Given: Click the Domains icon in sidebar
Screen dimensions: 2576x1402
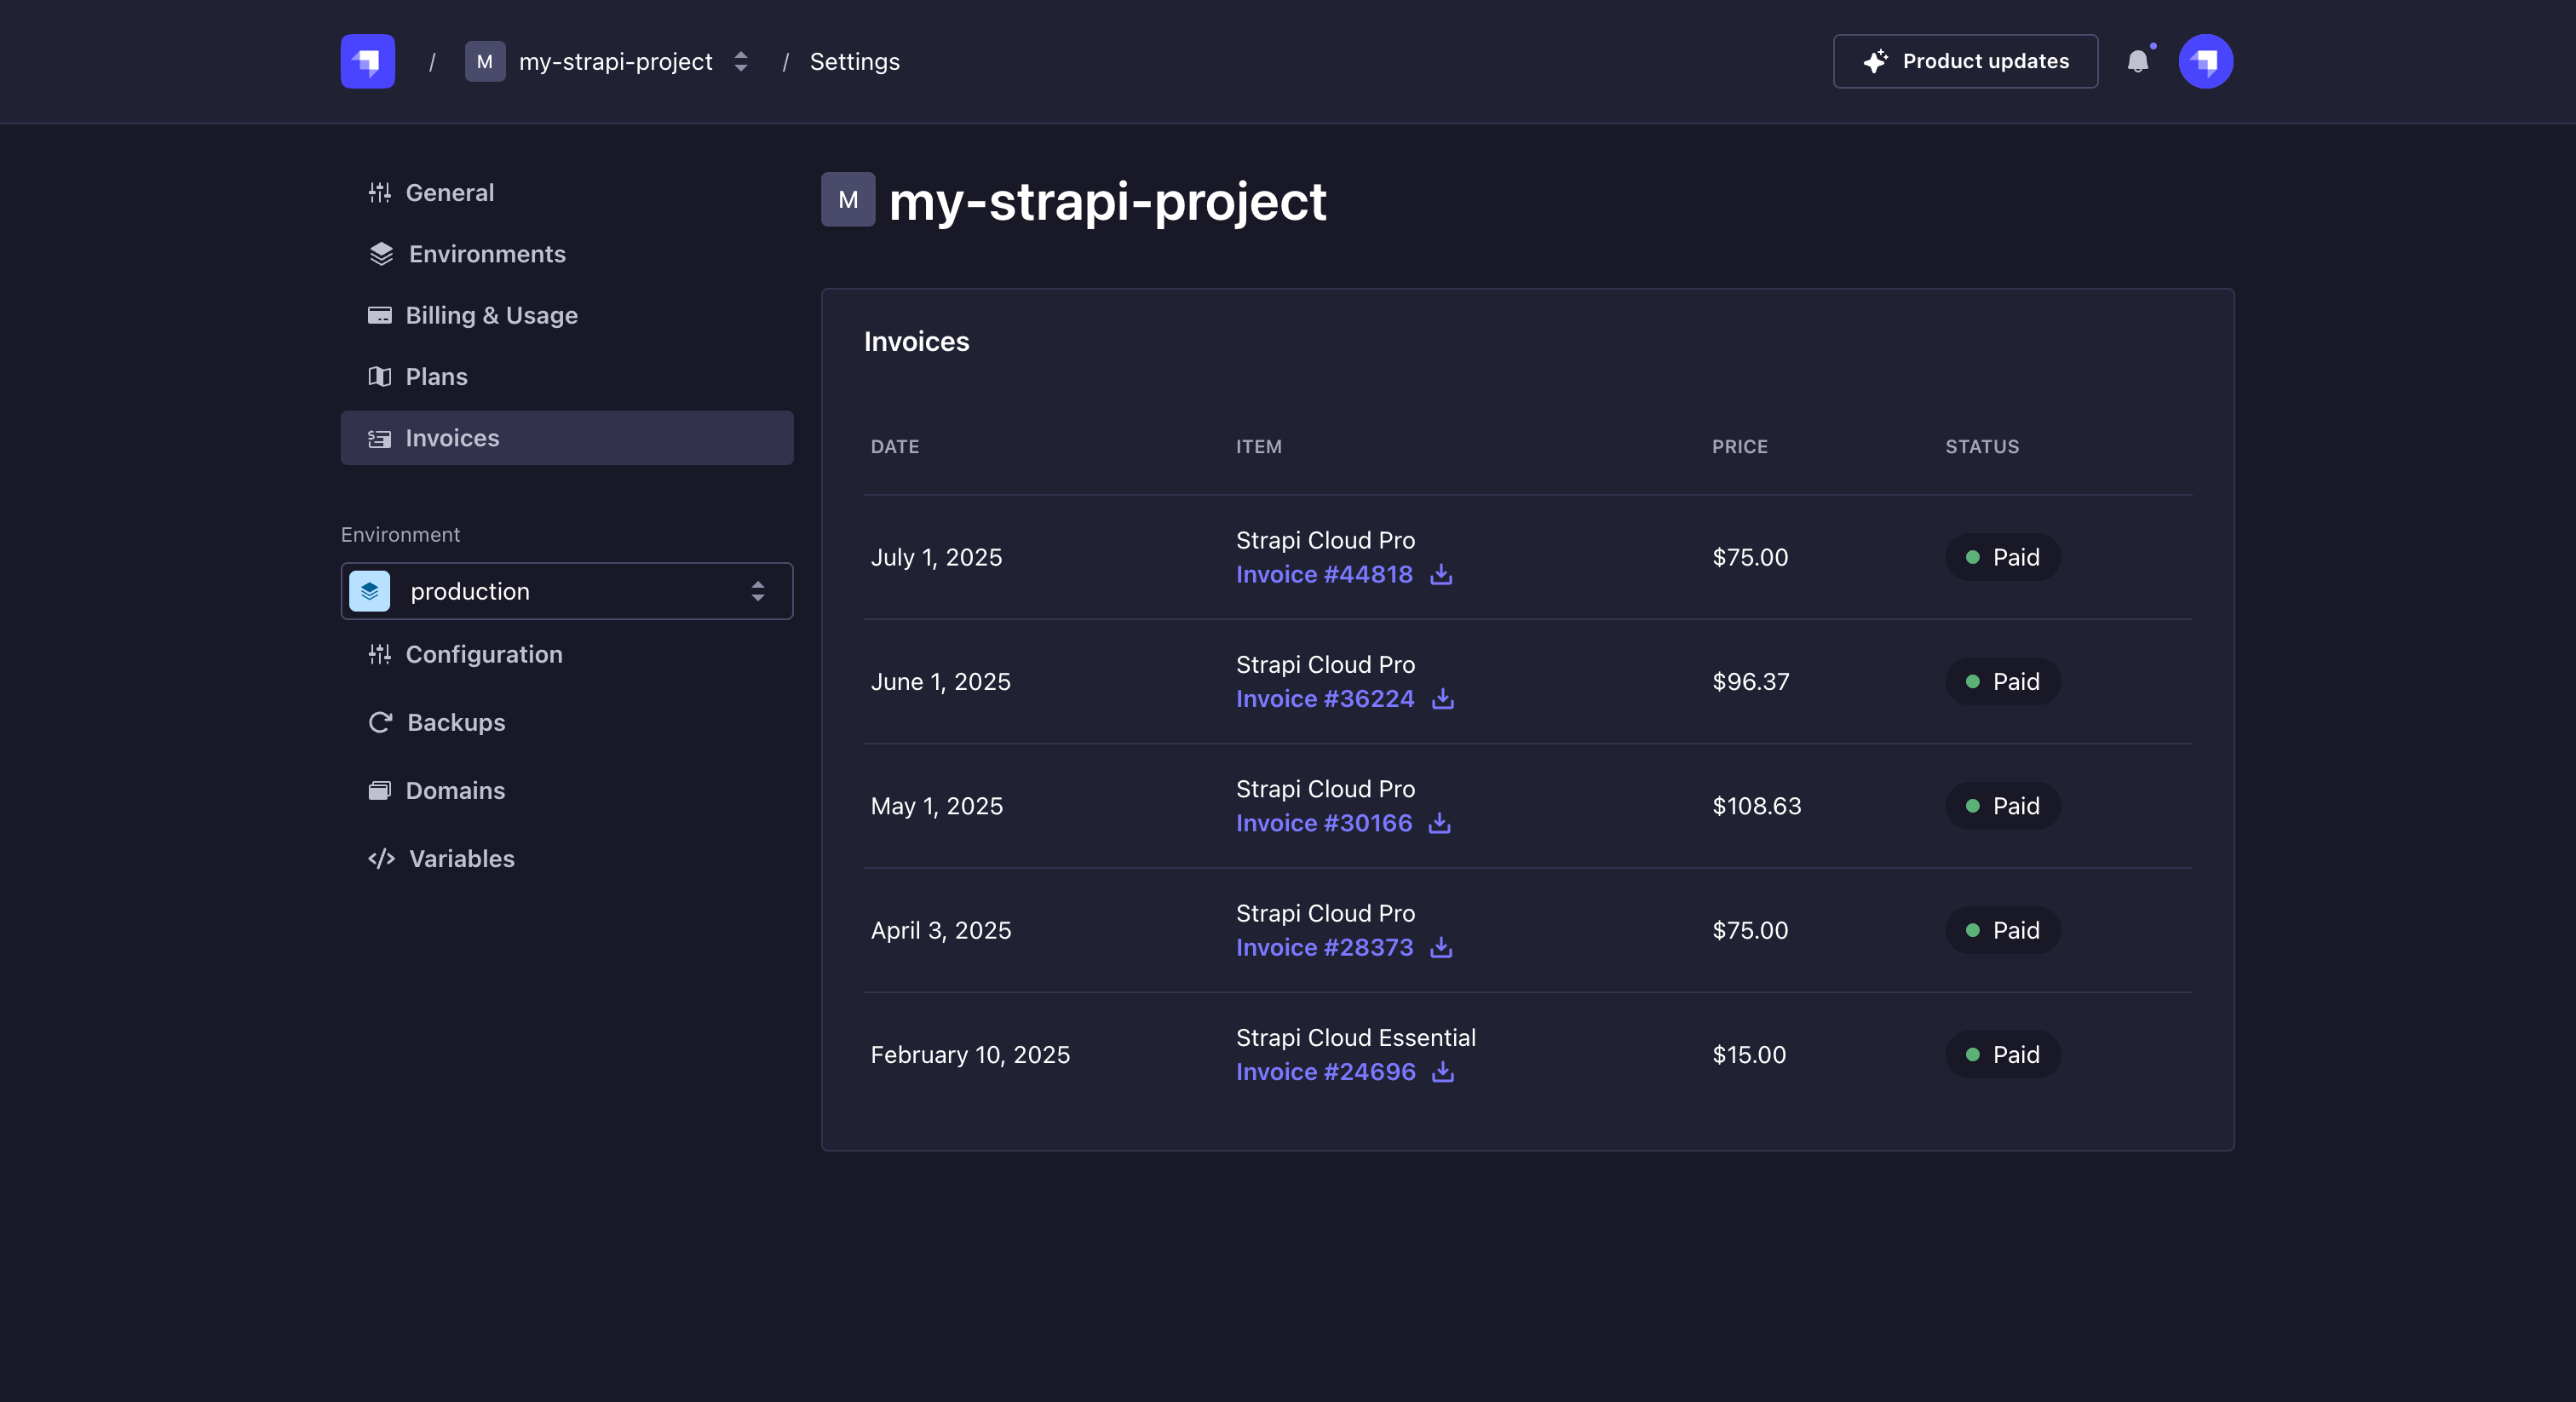Looking at the screenshot, I should click(380, 790).
